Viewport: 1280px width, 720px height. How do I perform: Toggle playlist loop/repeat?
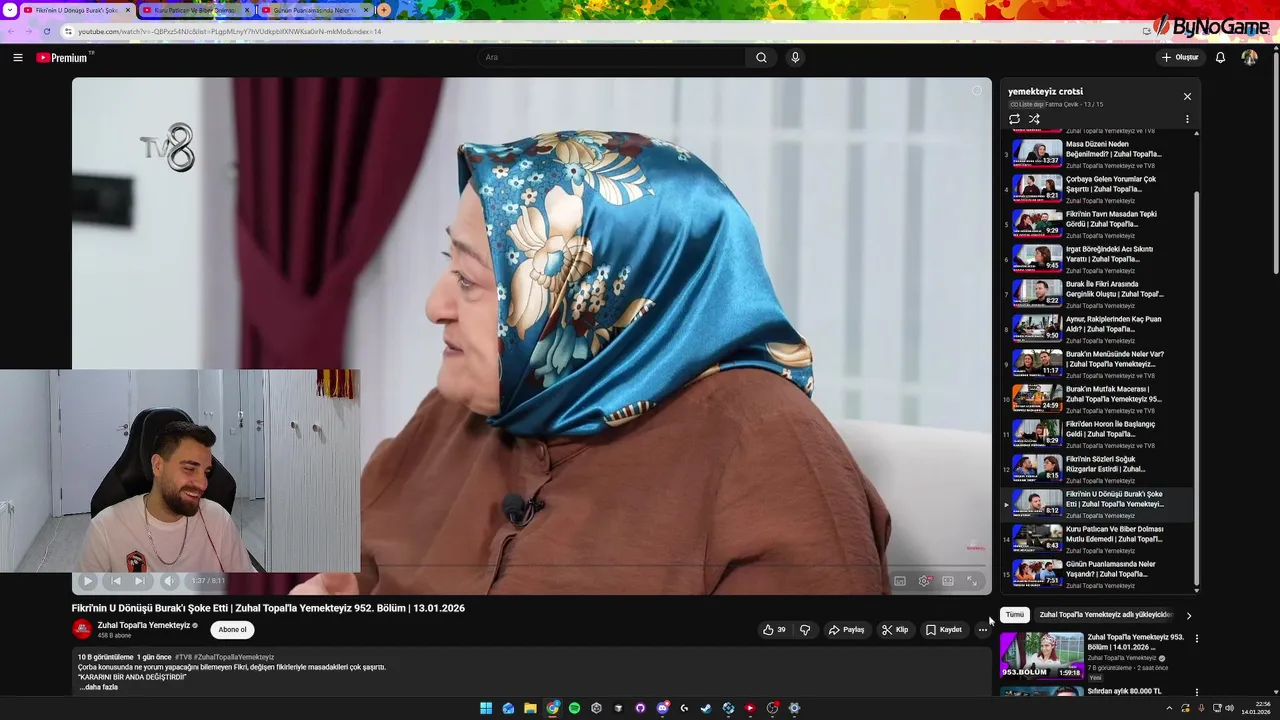click(1014, 119)
